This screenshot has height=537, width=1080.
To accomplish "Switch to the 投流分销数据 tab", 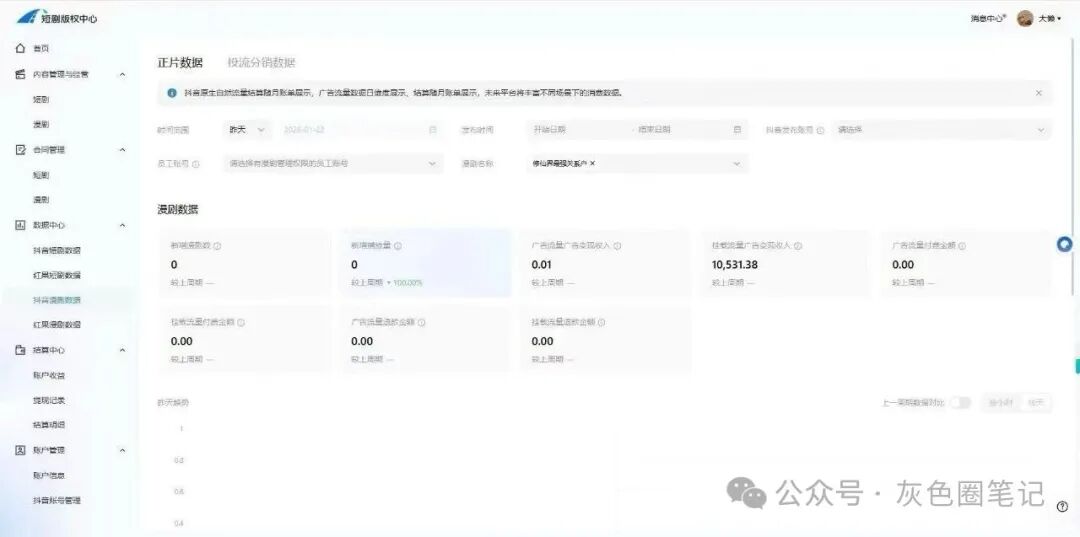I will pos(261,63).
